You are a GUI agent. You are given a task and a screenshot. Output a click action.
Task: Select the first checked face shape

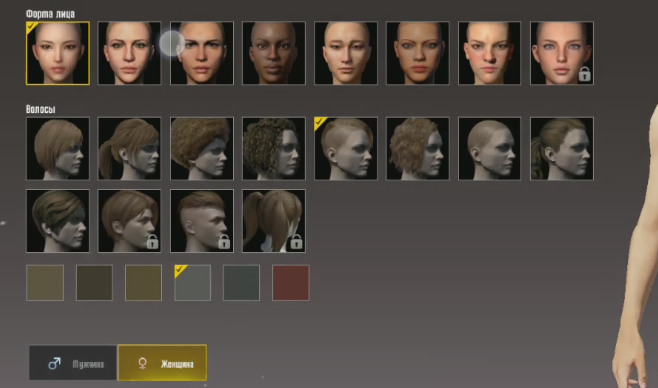click(x=58, y=53)
